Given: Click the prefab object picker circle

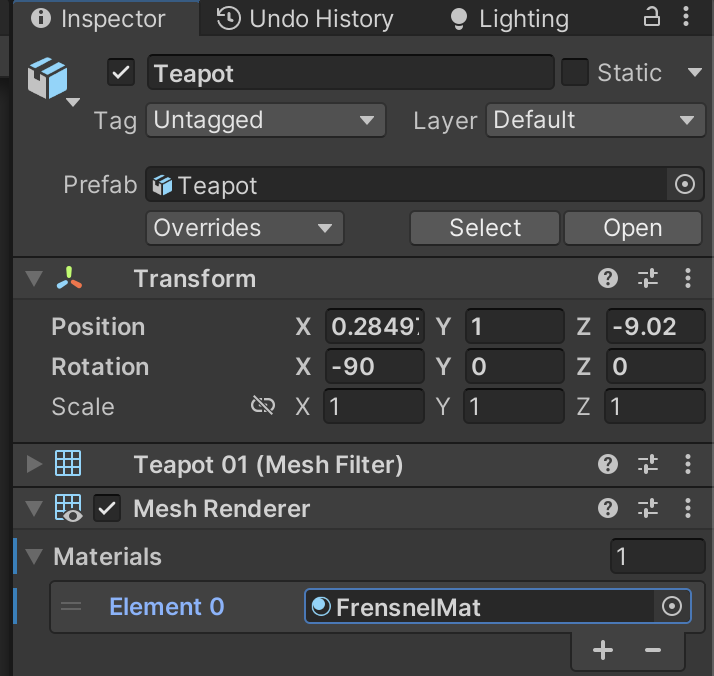Looking at the screenshot, I should point(685,185).
